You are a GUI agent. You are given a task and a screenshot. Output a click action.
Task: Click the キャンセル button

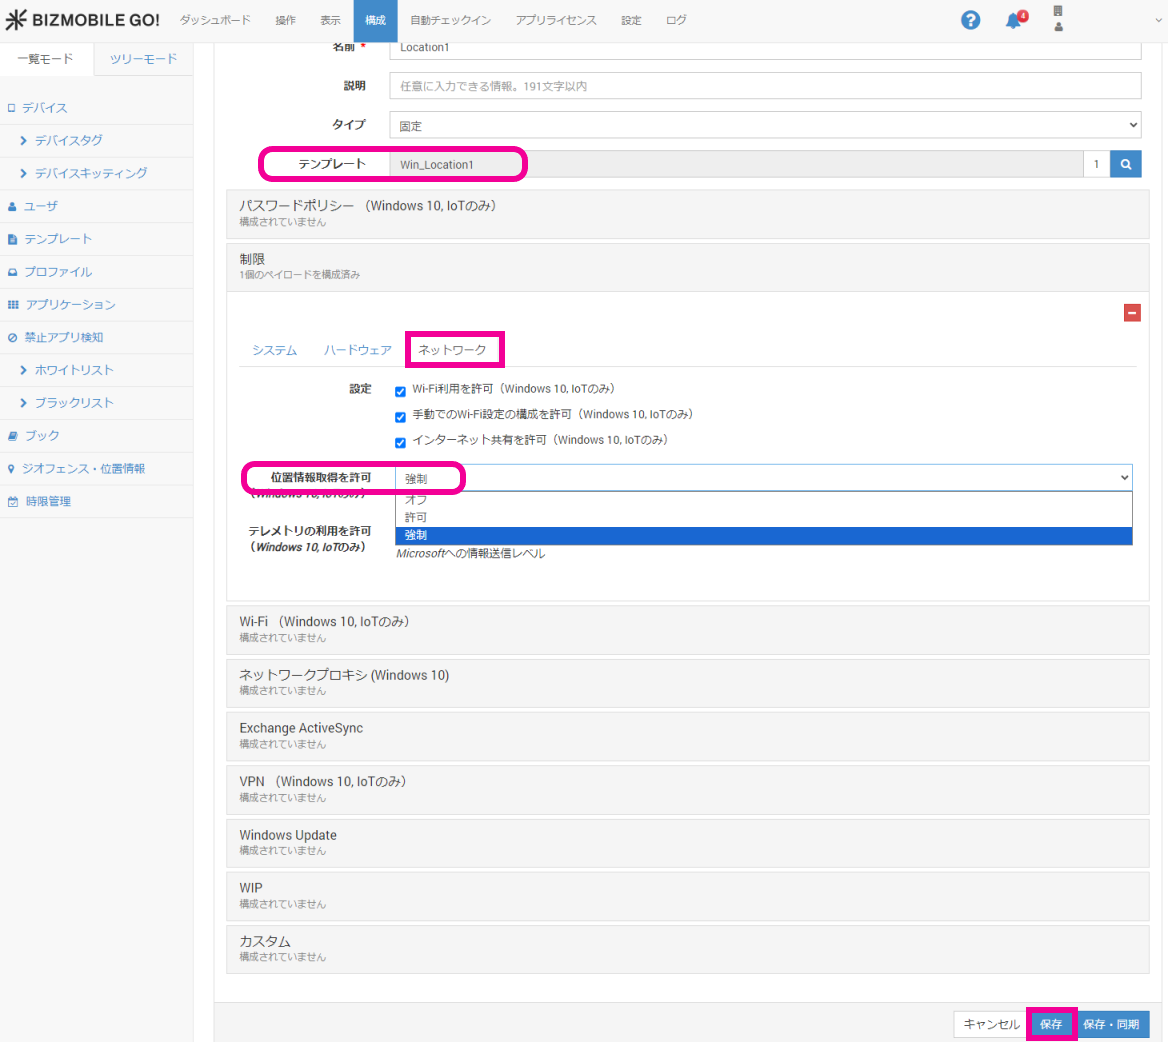click(x=991, y=1024)
